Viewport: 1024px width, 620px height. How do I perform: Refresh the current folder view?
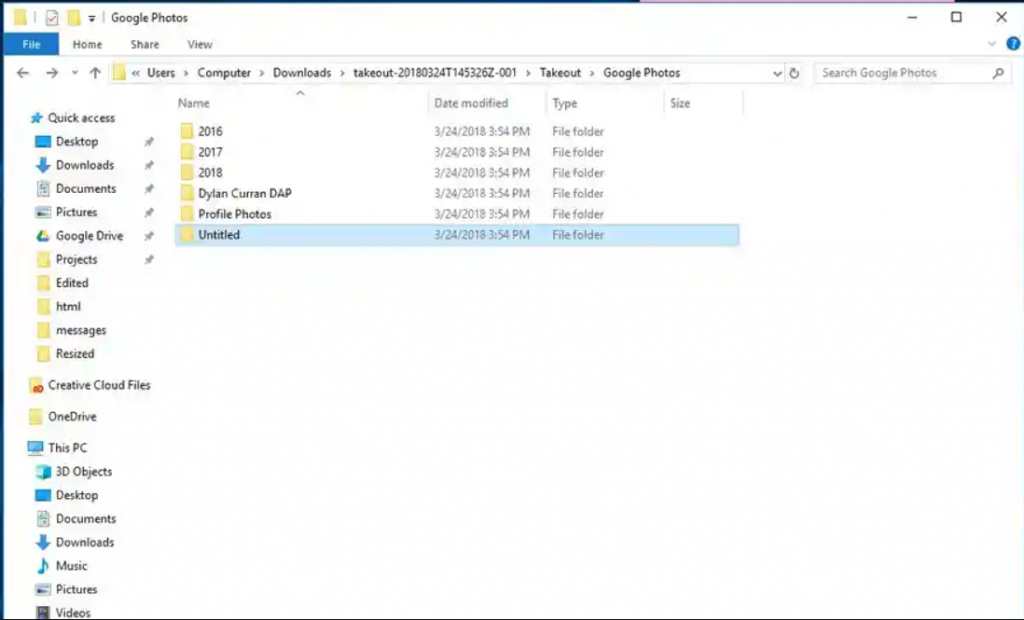tap(794, 73)
